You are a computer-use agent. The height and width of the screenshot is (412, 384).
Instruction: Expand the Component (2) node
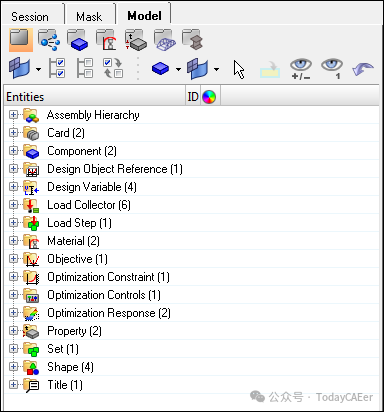click(x=13, y=151)
